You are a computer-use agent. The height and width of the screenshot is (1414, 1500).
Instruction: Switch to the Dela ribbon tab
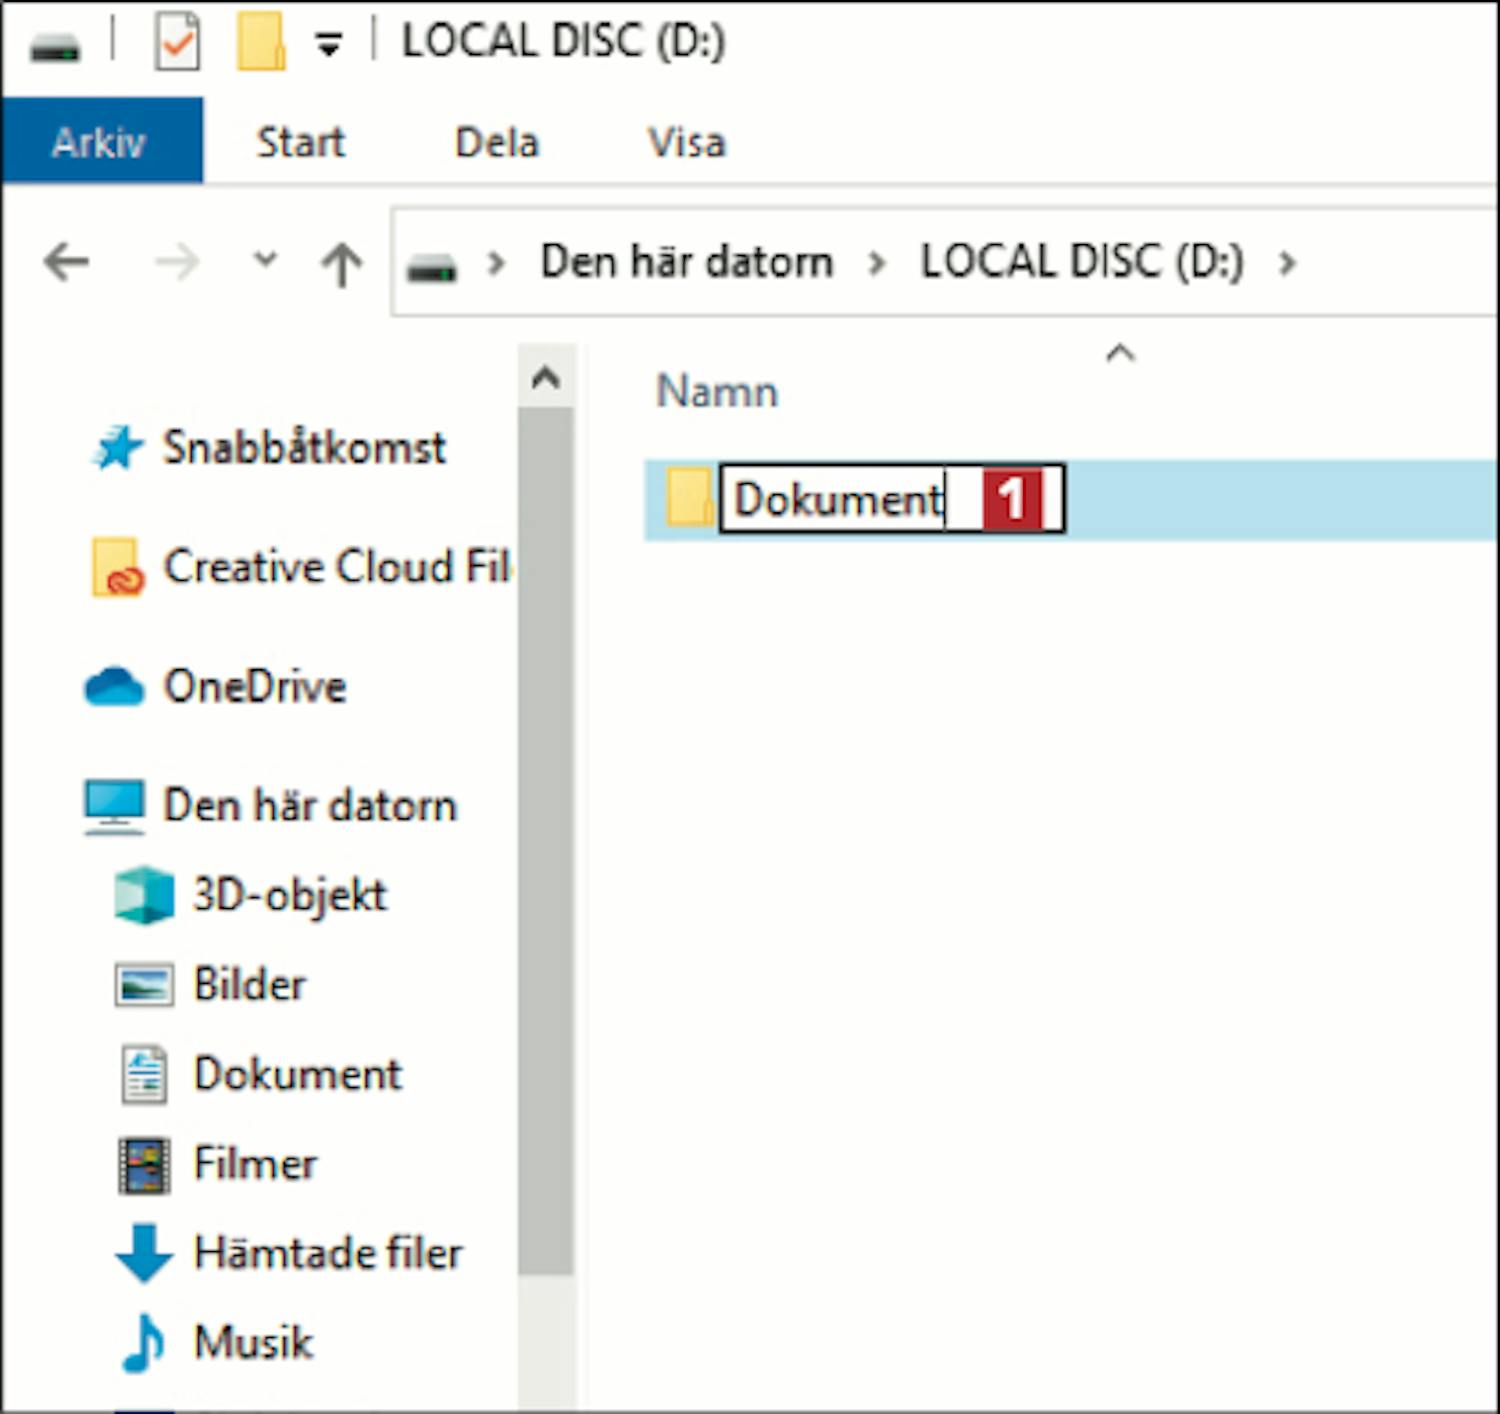pos(497,142)
